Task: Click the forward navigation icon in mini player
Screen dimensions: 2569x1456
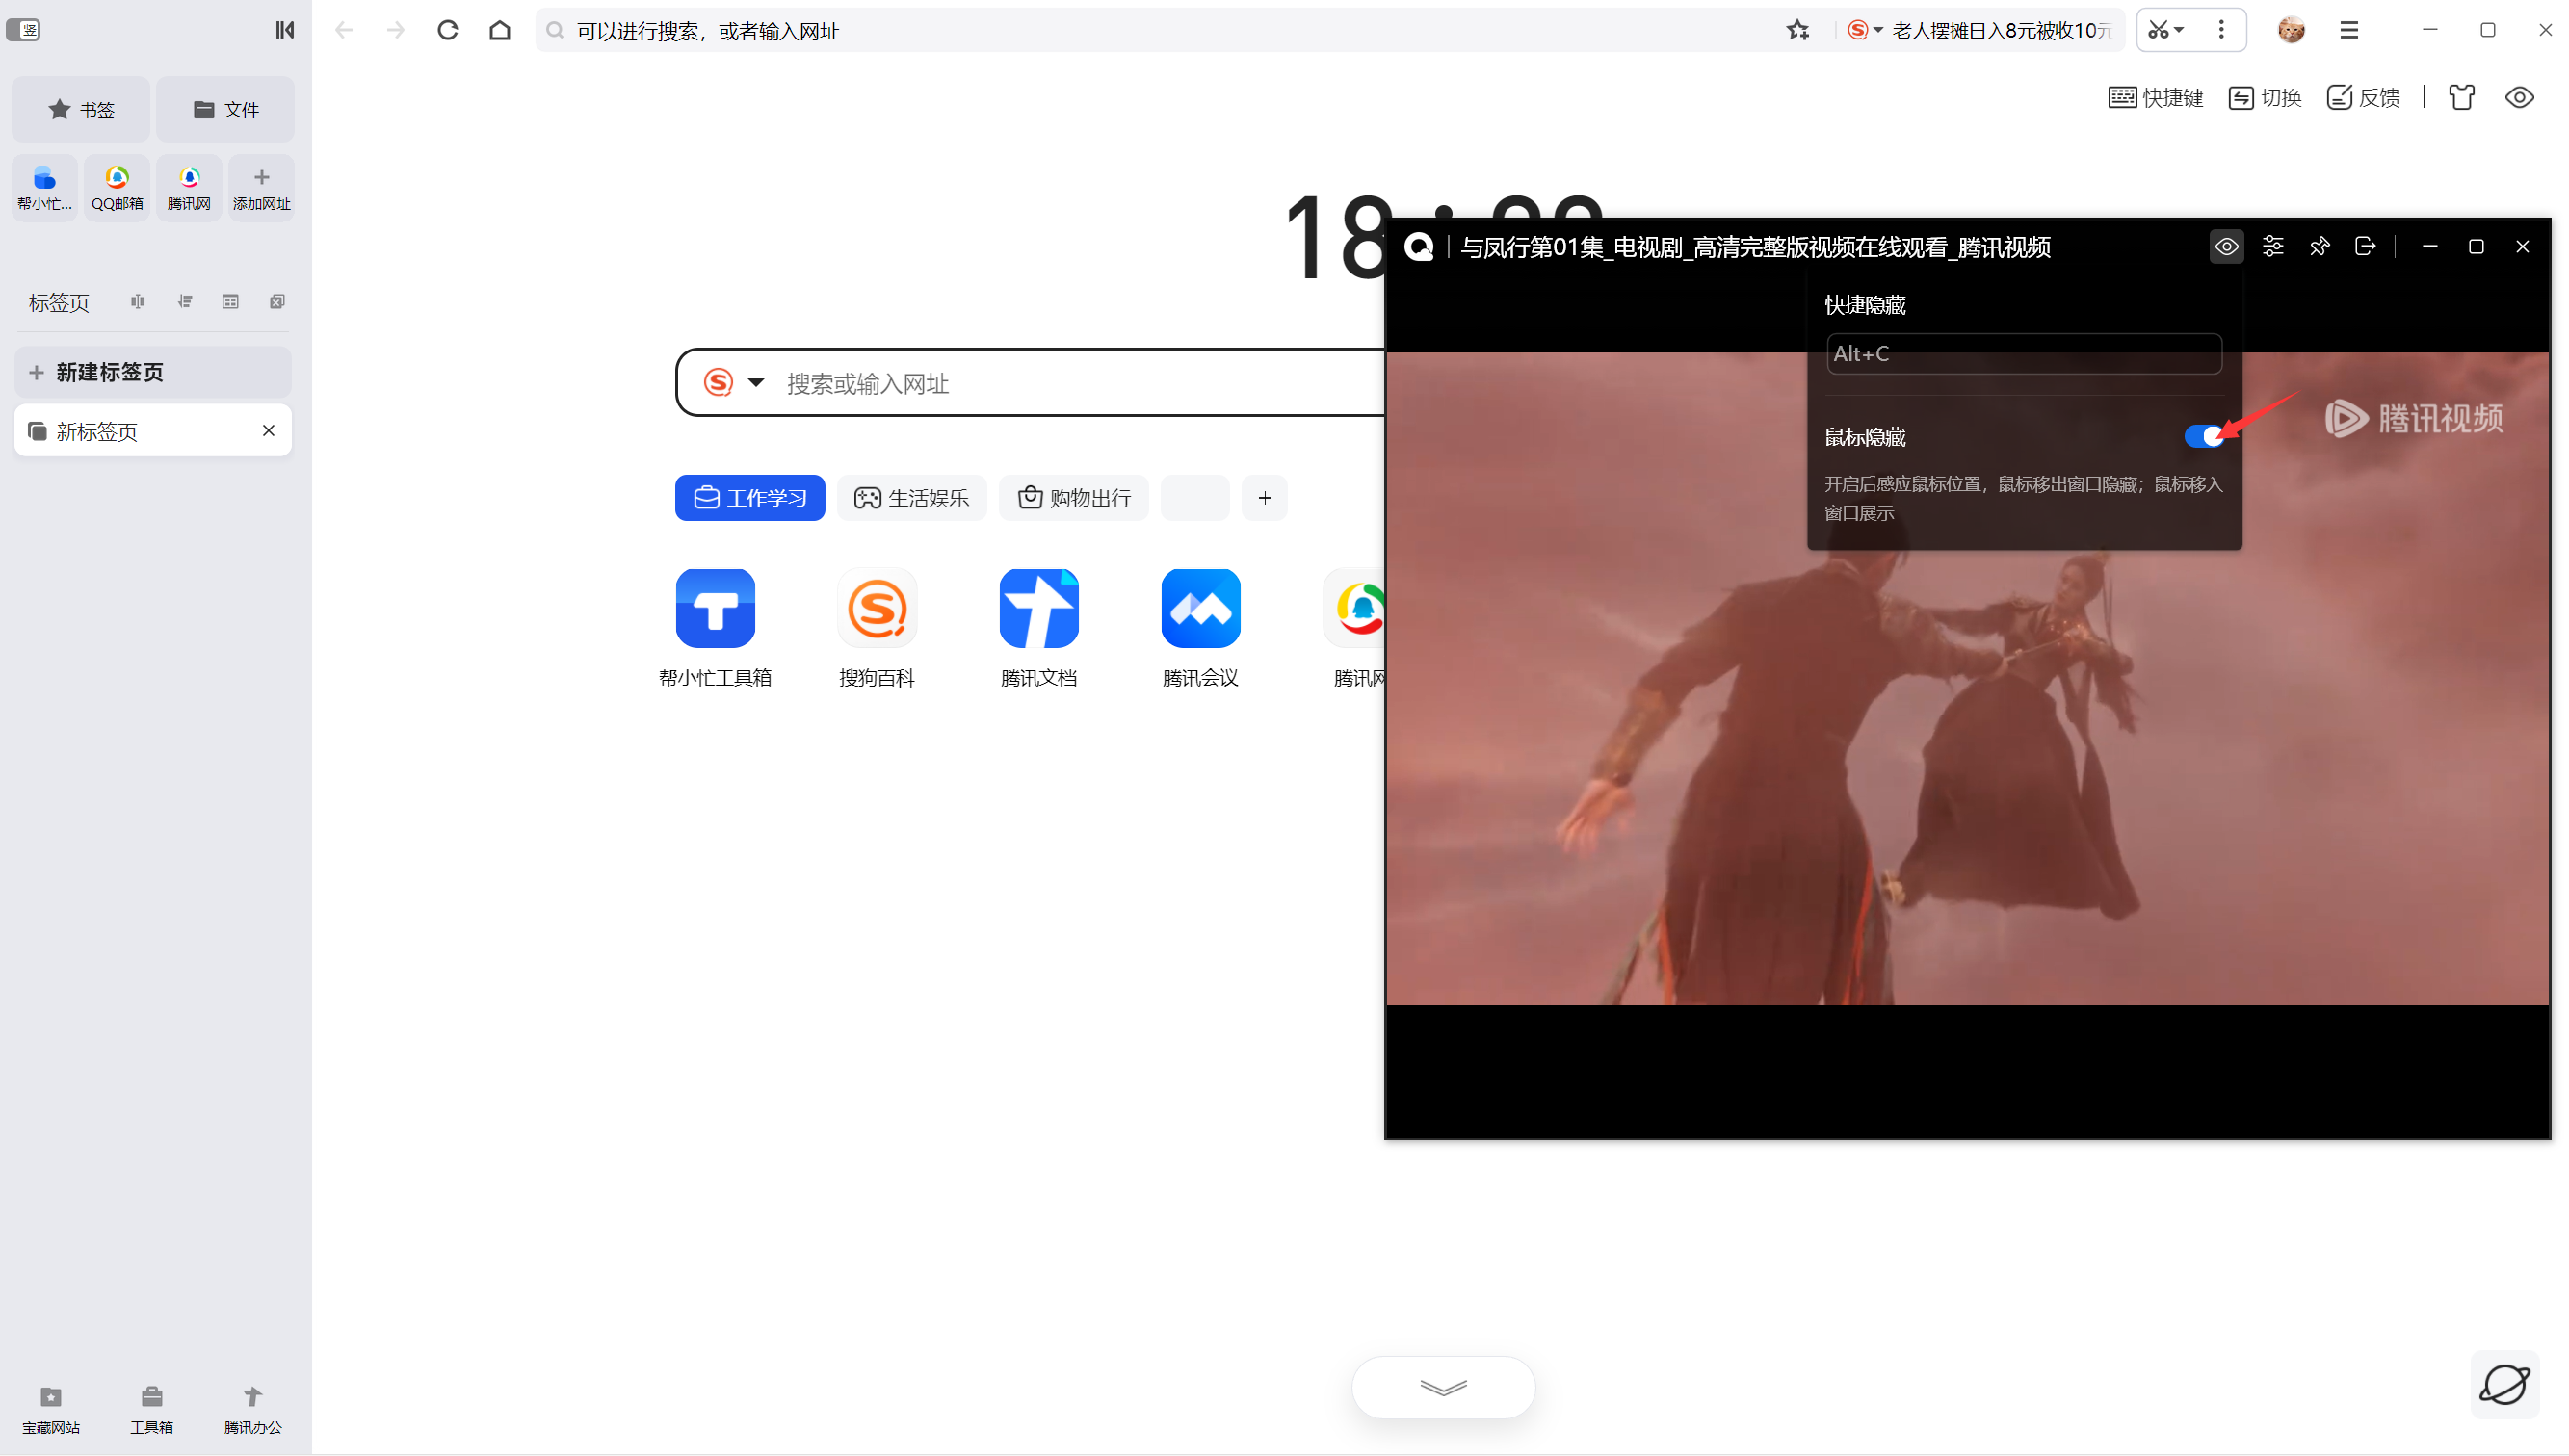Action: [2365, 246]
